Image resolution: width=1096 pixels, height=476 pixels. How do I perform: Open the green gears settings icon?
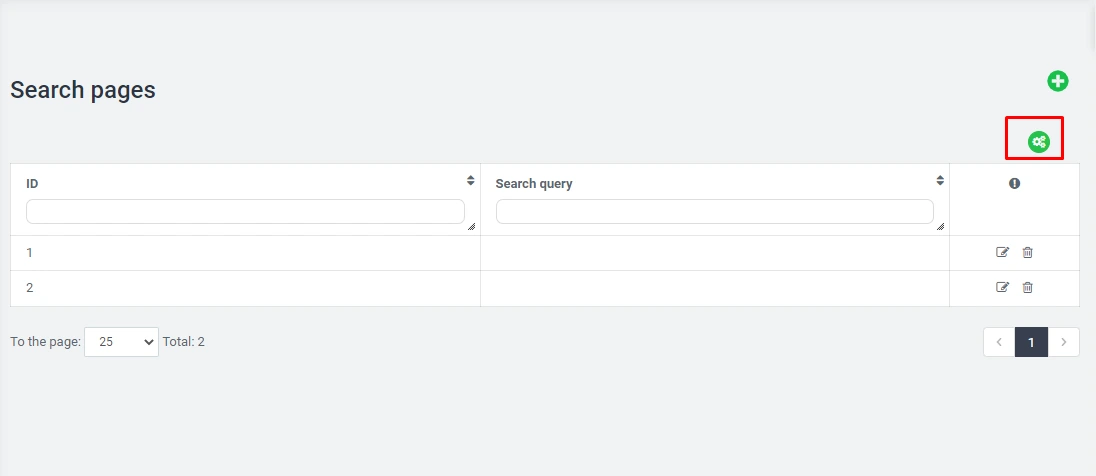1038,142
